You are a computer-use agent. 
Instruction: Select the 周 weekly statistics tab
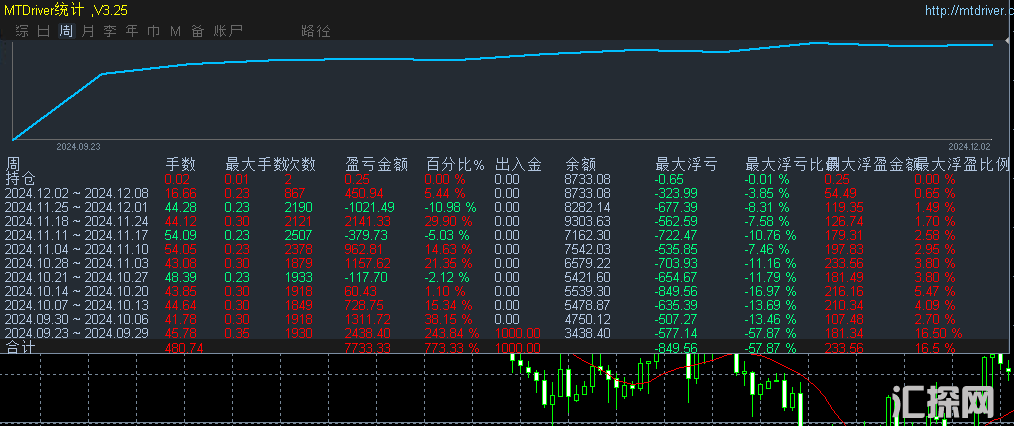(66, 31)
